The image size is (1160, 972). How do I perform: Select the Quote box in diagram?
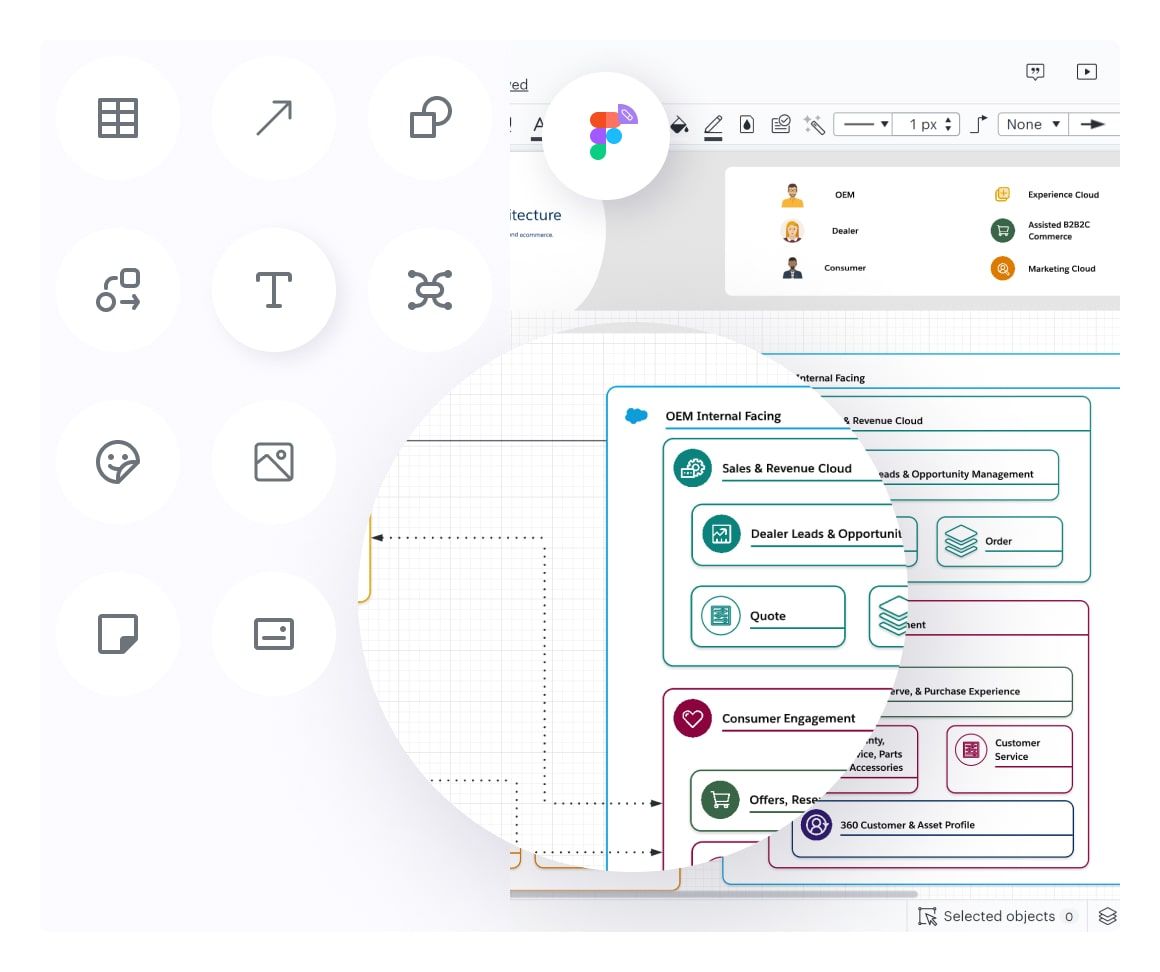[x=768, y=616]
